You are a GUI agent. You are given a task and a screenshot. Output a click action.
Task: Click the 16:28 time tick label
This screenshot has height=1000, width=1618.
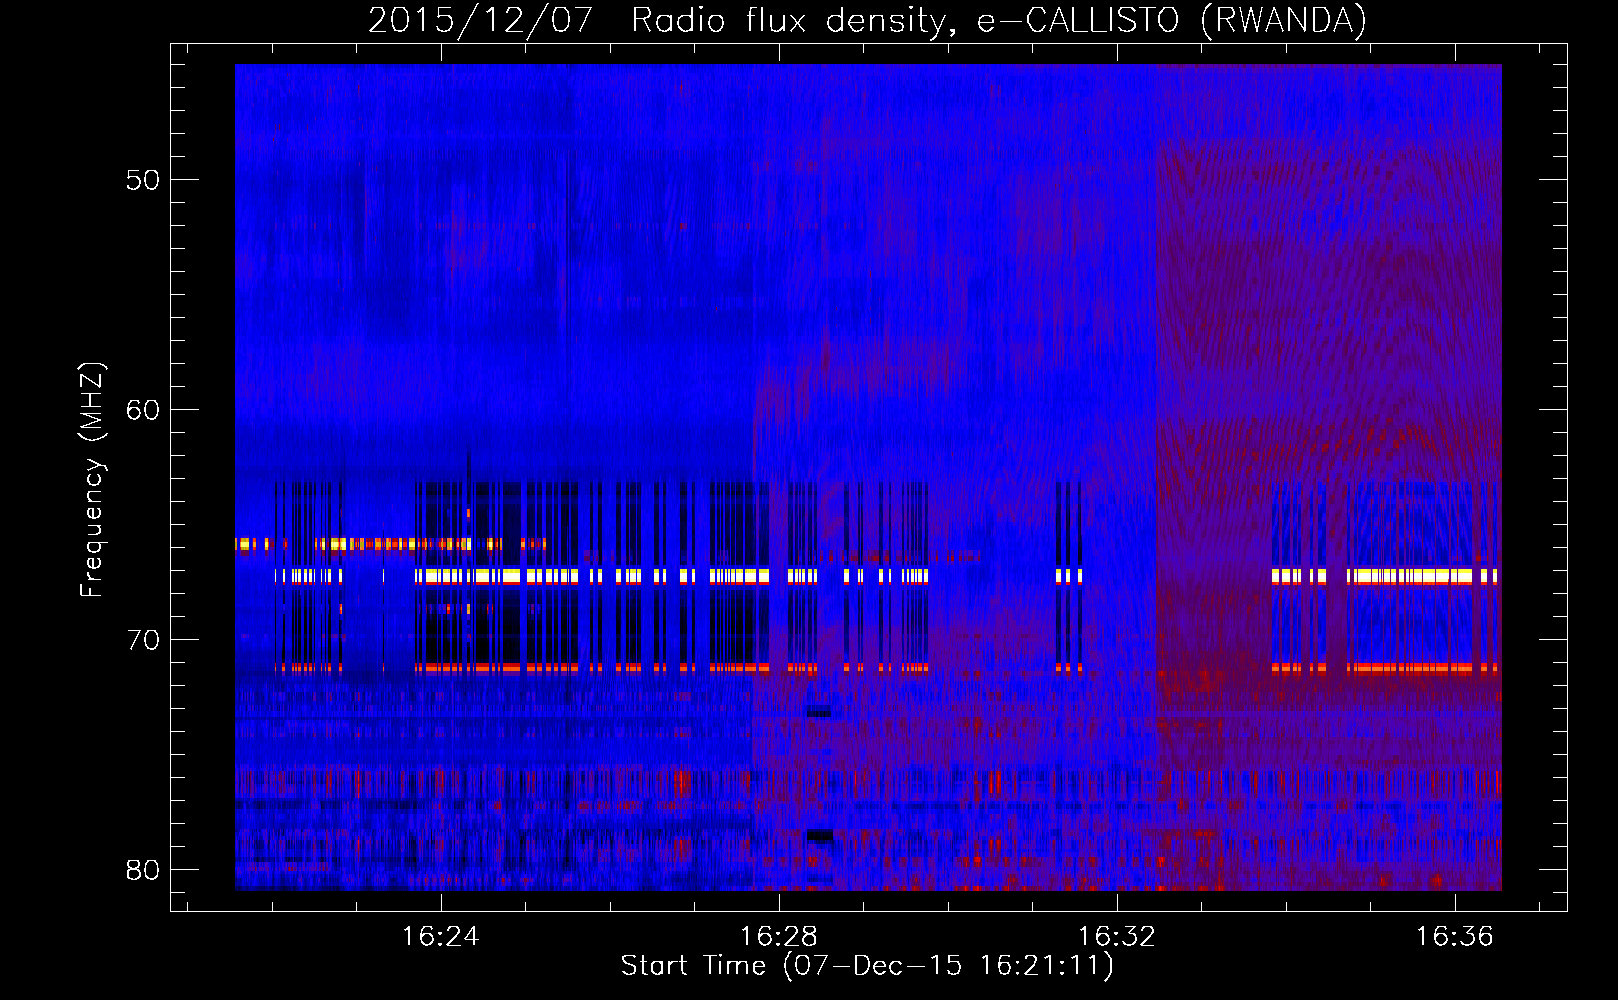(778, 936)
